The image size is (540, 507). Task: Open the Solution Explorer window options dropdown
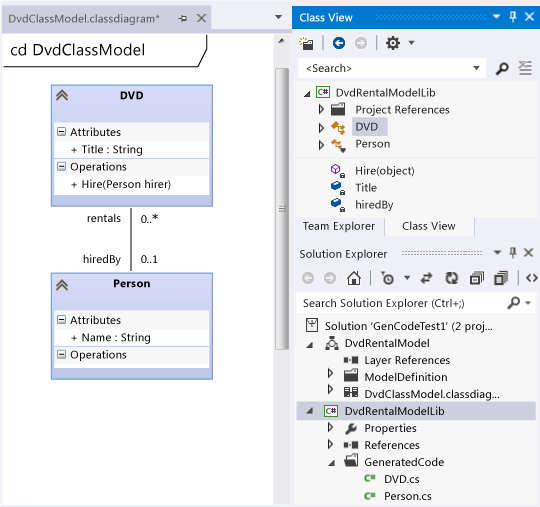click(497, 253)
